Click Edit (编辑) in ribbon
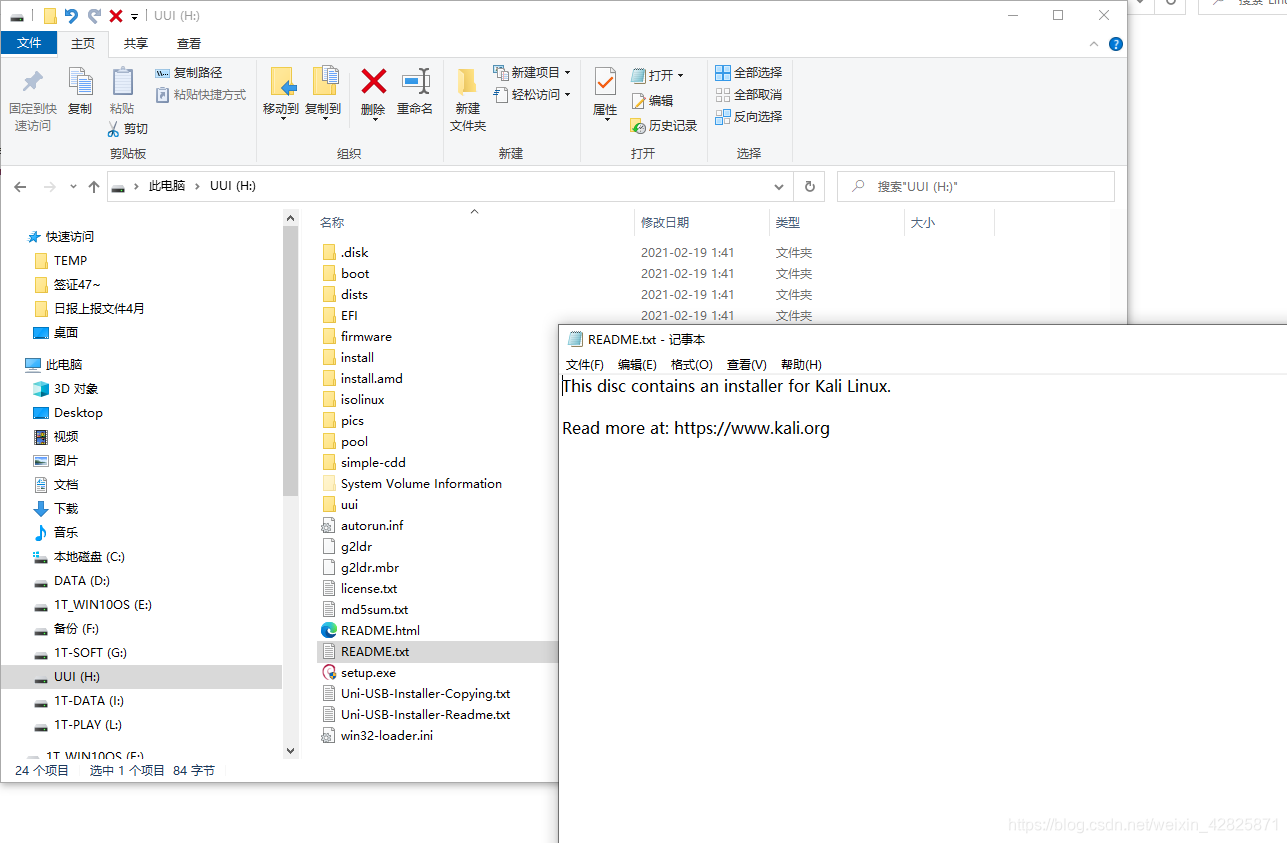This screenshot has width=1287, height=843. click(x=652, y=101)
